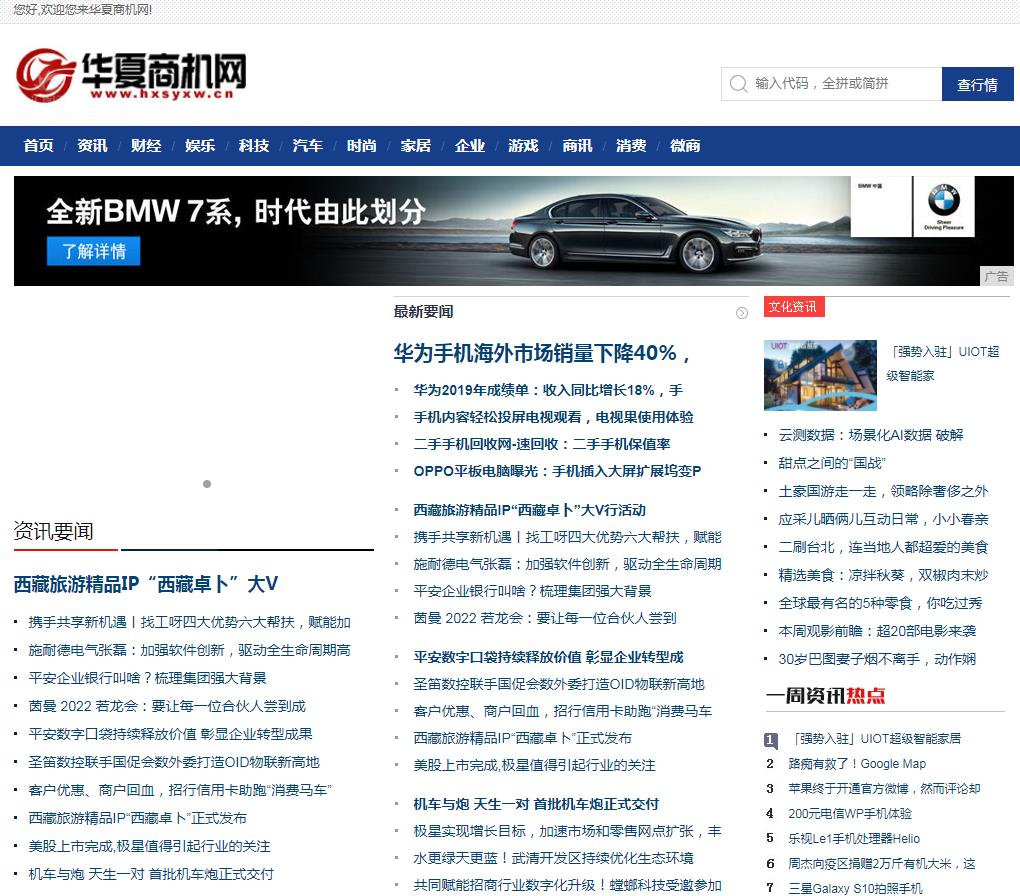Open the 财经 nav item
The height and width of the screenshot is (896, 1020).
coord(146,146)
